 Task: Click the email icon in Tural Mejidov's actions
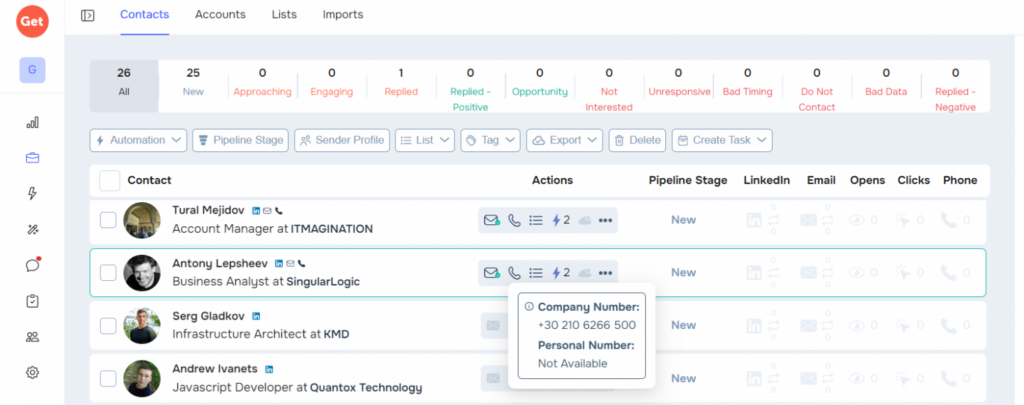click(491, 219)
